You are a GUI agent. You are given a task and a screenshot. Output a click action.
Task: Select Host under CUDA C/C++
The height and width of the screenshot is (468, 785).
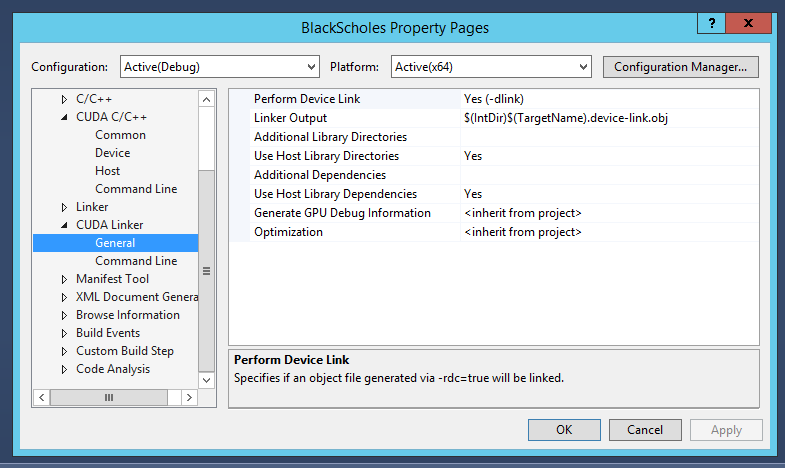pos(107,171)
